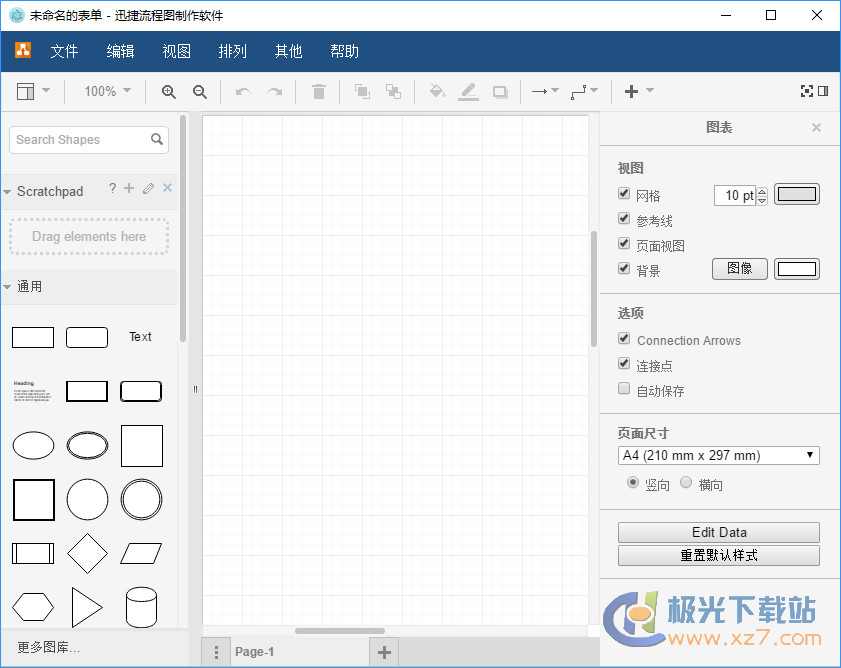Activate the fullscreen mode icon
Viewport: 841px width, 668px height.
(x=808, y=90)
